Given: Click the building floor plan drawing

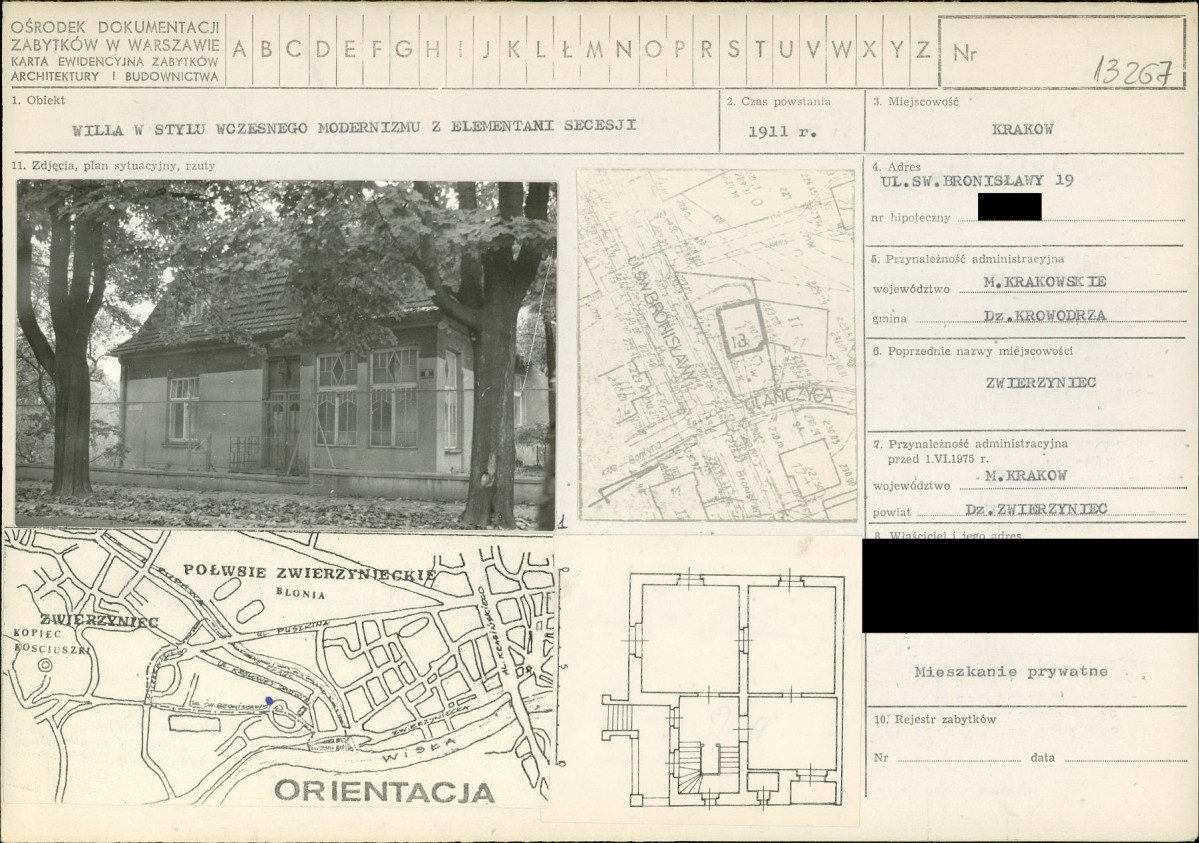Looking at the screenshot, I should click(723, 688).
